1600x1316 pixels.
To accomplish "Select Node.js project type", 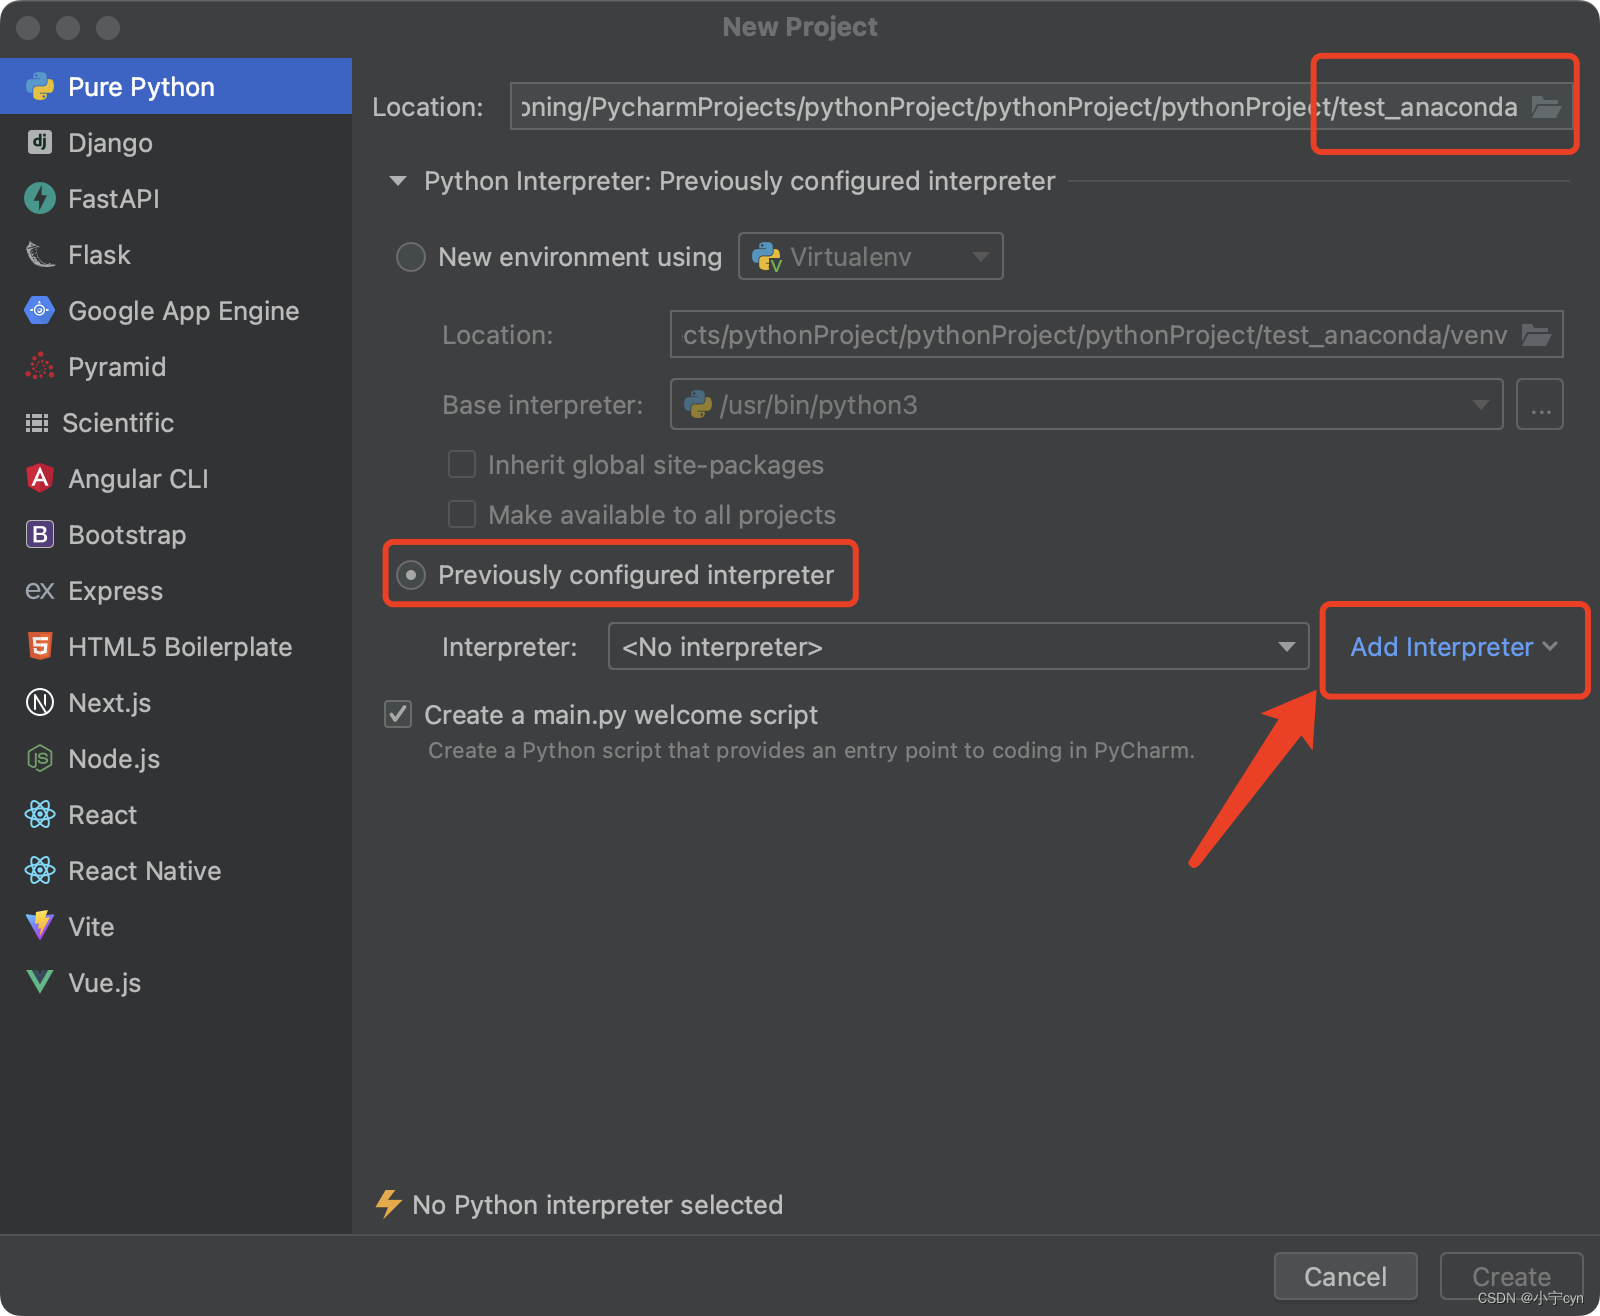I will 176,758.
